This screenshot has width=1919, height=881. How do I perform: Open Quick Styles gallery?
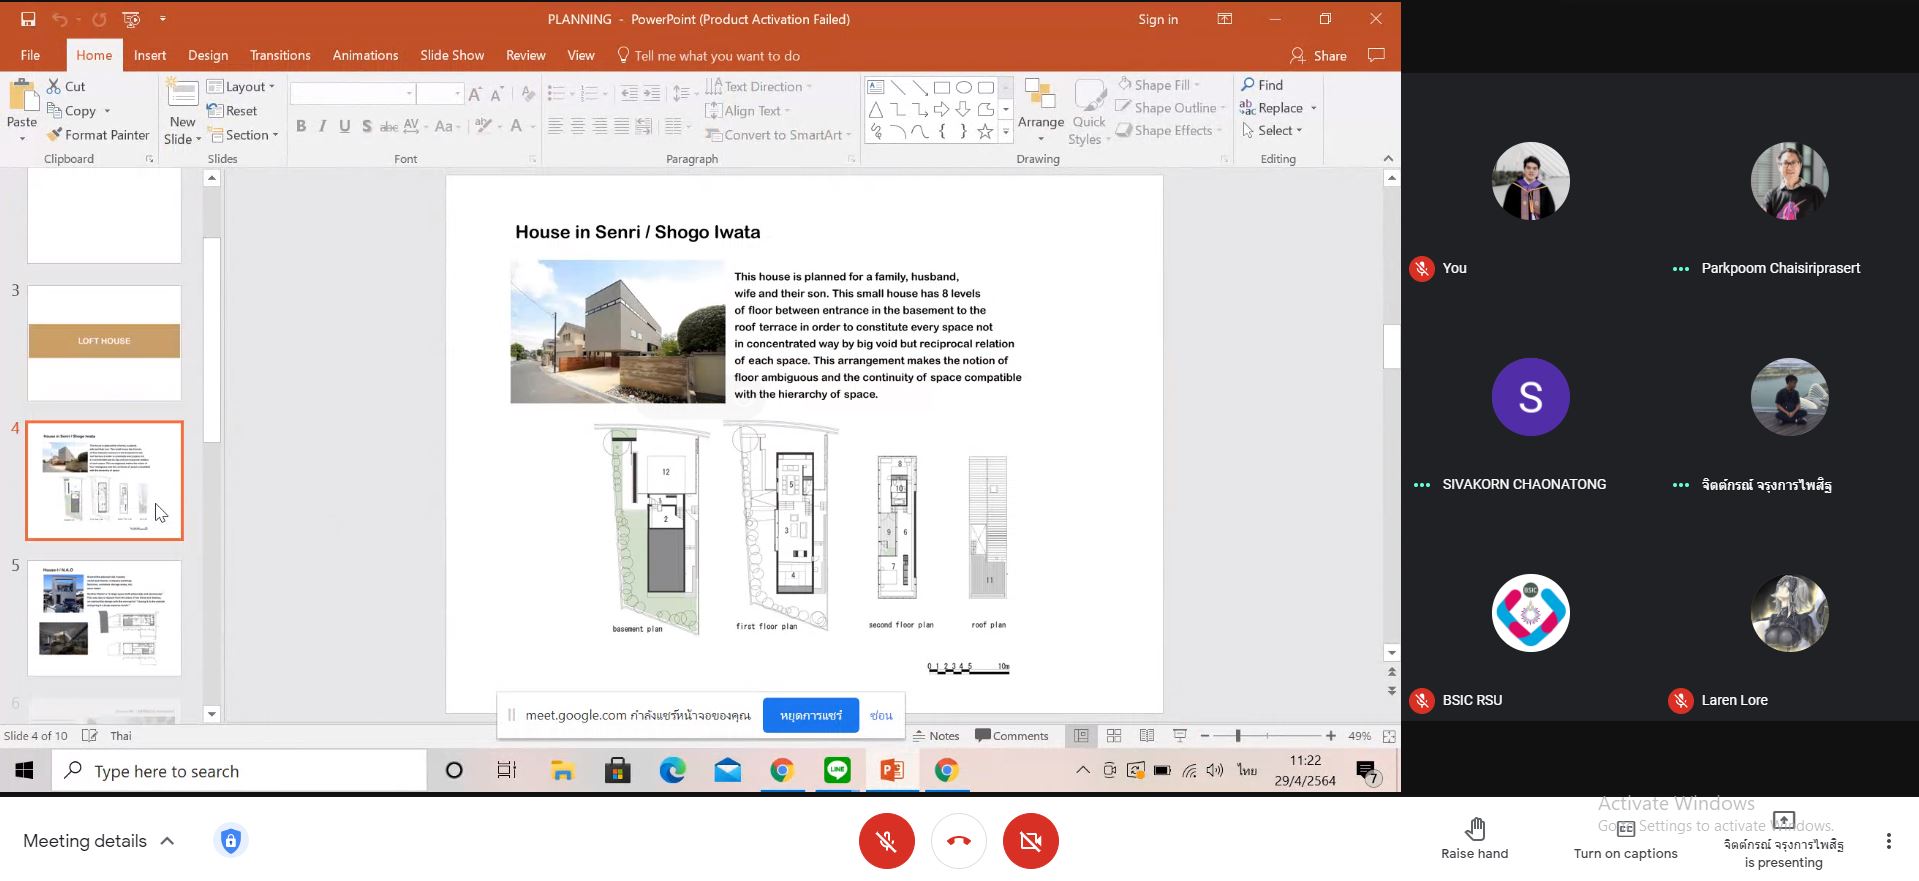click(1089, 111)
